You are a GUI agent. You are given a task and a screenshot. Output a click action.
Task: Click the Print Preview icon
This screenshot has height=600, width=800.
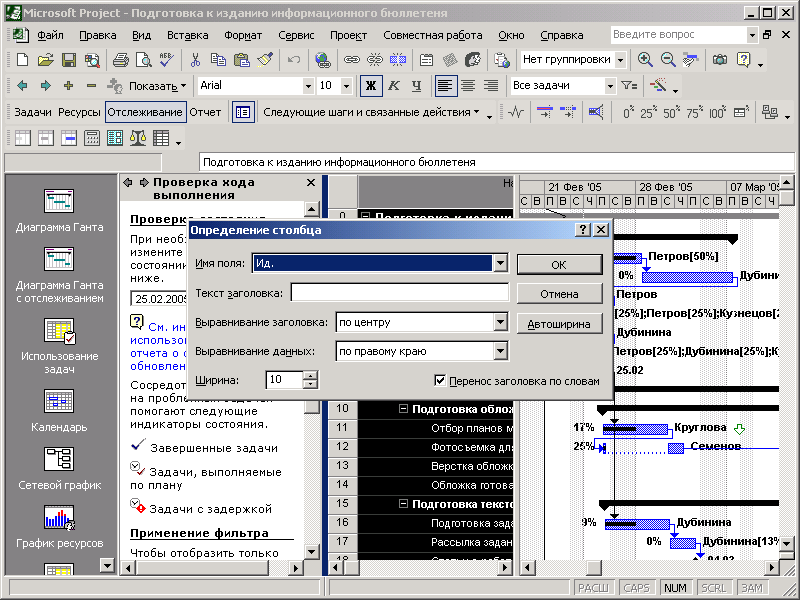tap(143, 60)
